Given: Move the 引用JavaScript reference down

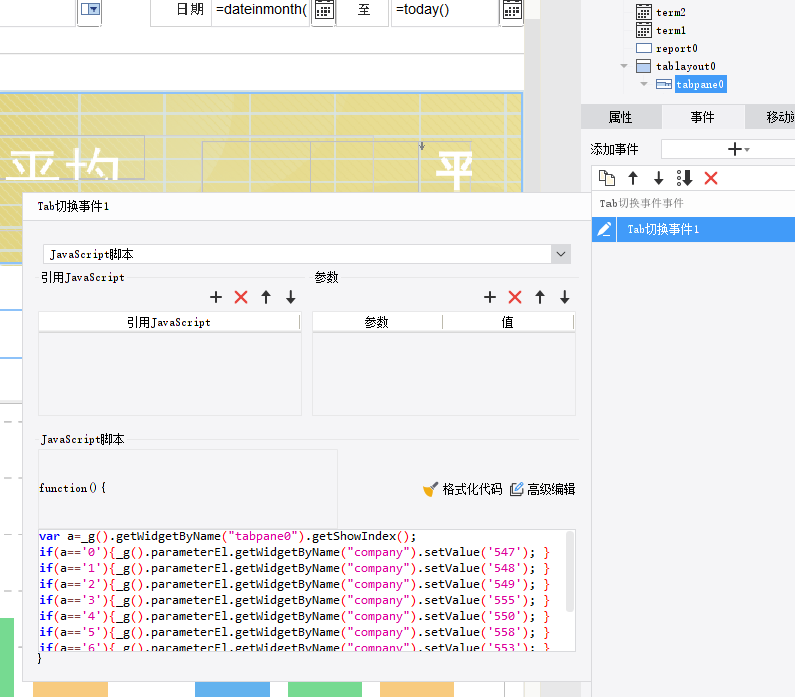Looking at the screenshot, I should point(291,297).
